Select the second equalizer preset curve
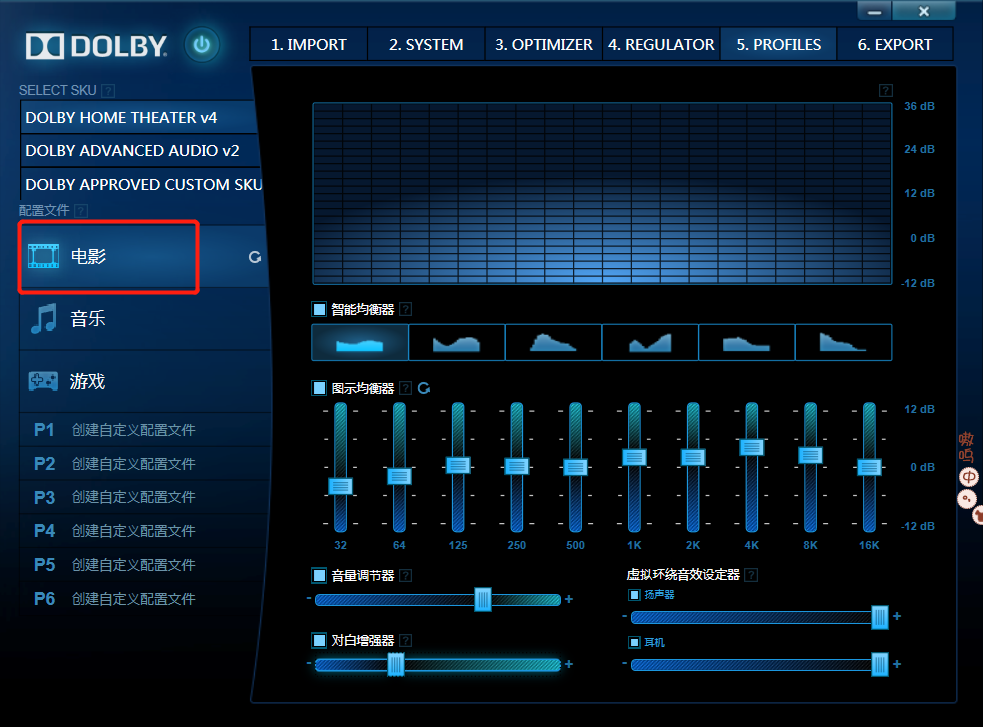Screen dimensions: 983x727 456,342
